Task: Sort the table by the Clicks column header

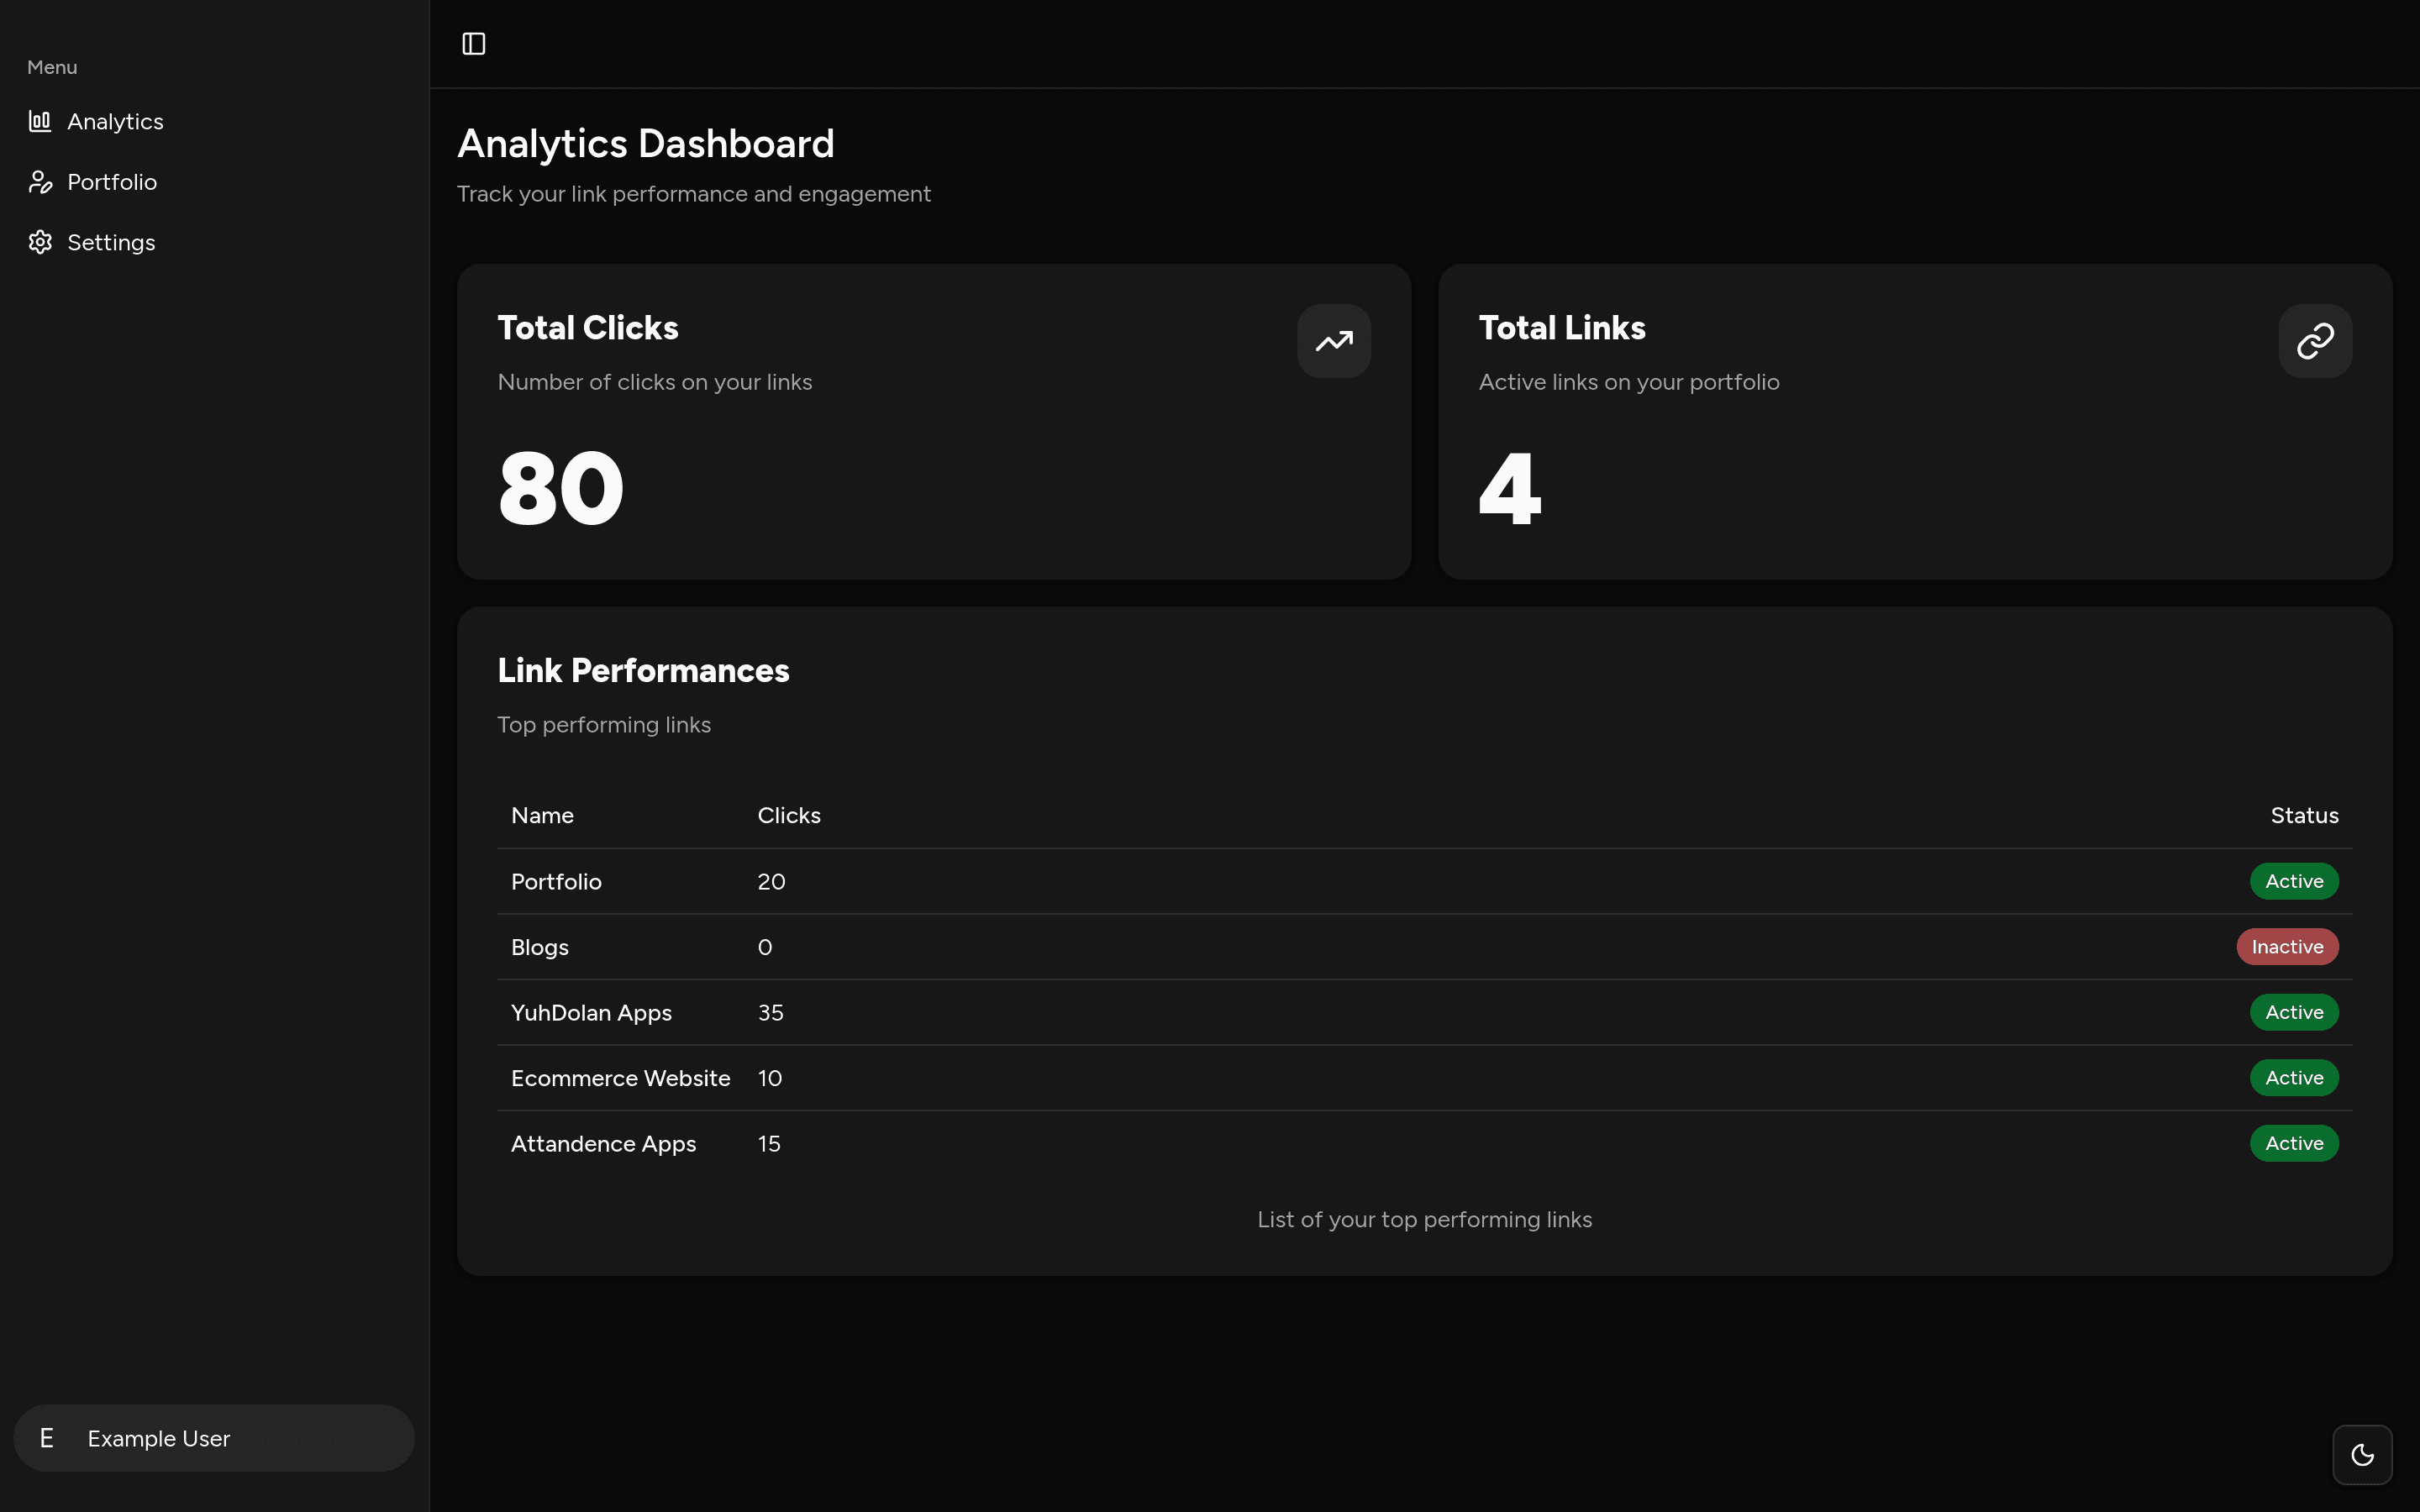Action: (x=789, y=815)
